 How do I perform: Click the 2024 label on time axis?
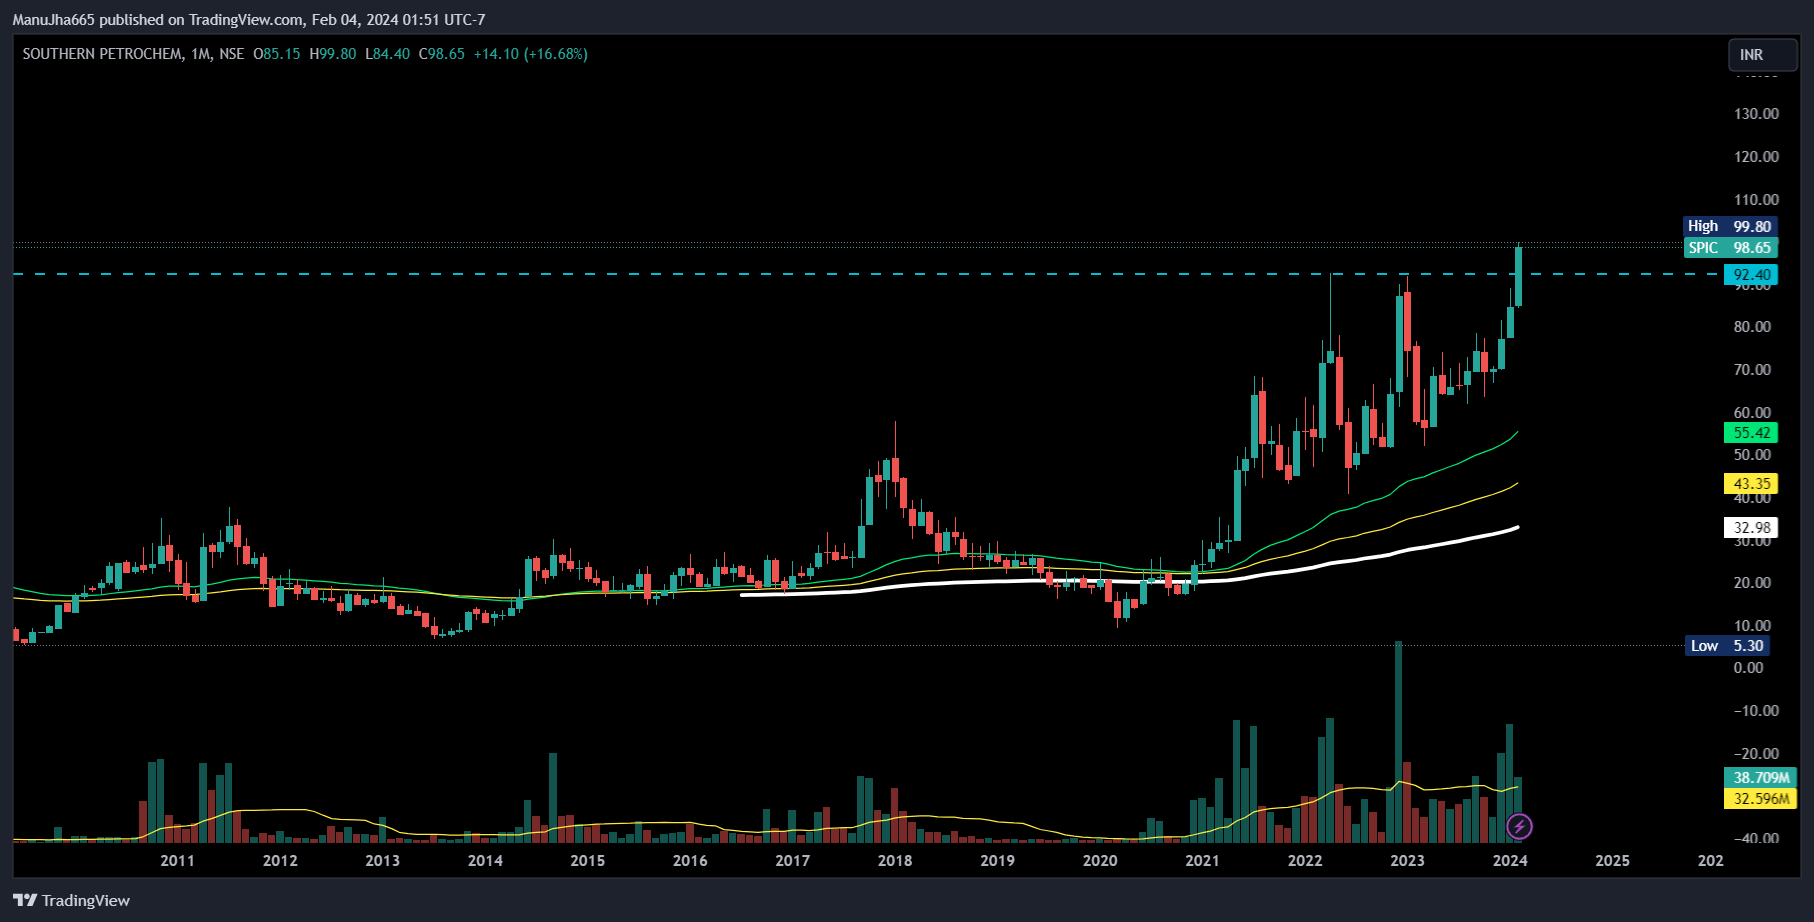[1510, 861]
